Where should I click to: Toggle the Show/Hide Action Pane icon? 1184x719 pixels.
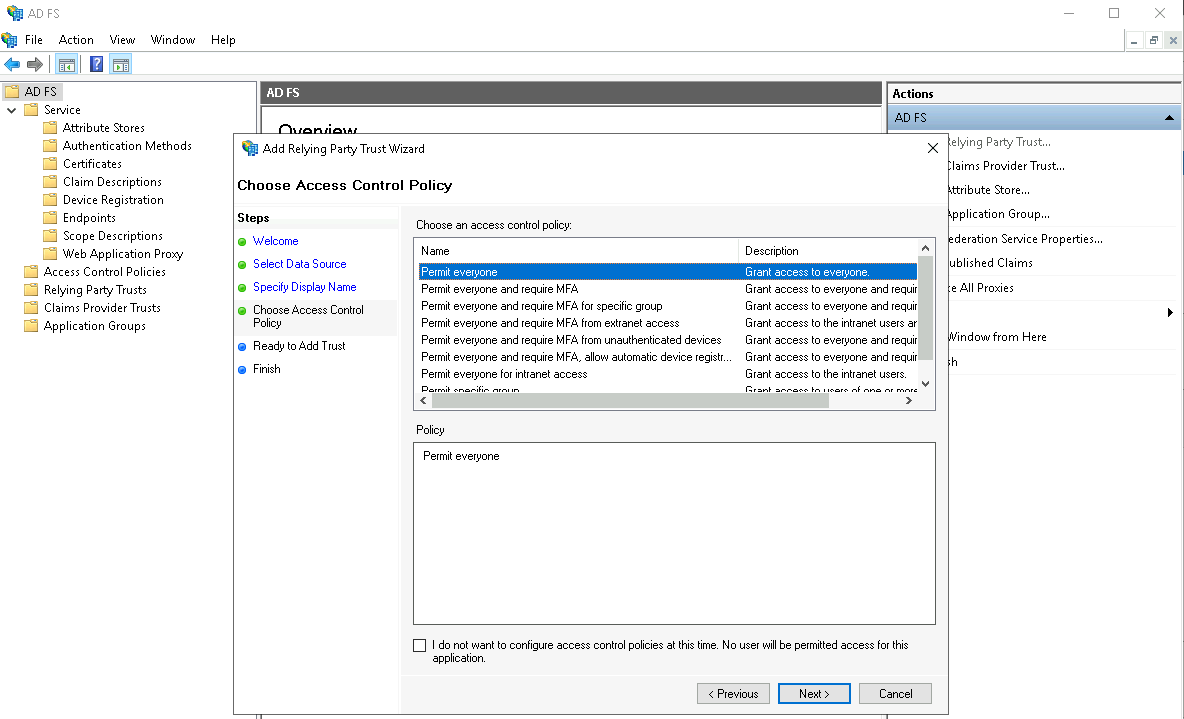point(121,65)
